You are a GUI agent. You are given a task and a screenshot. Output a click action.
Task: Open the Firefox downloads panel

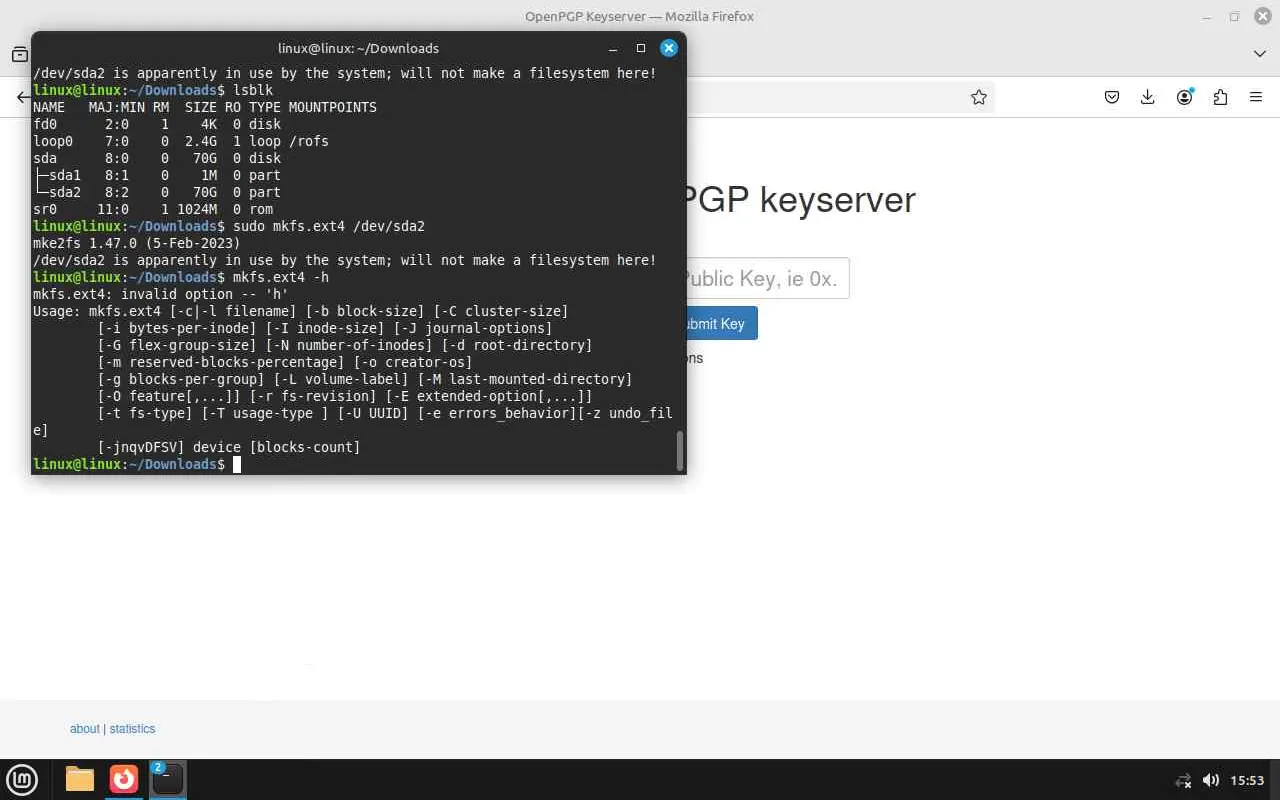(x=1148, y=97)
